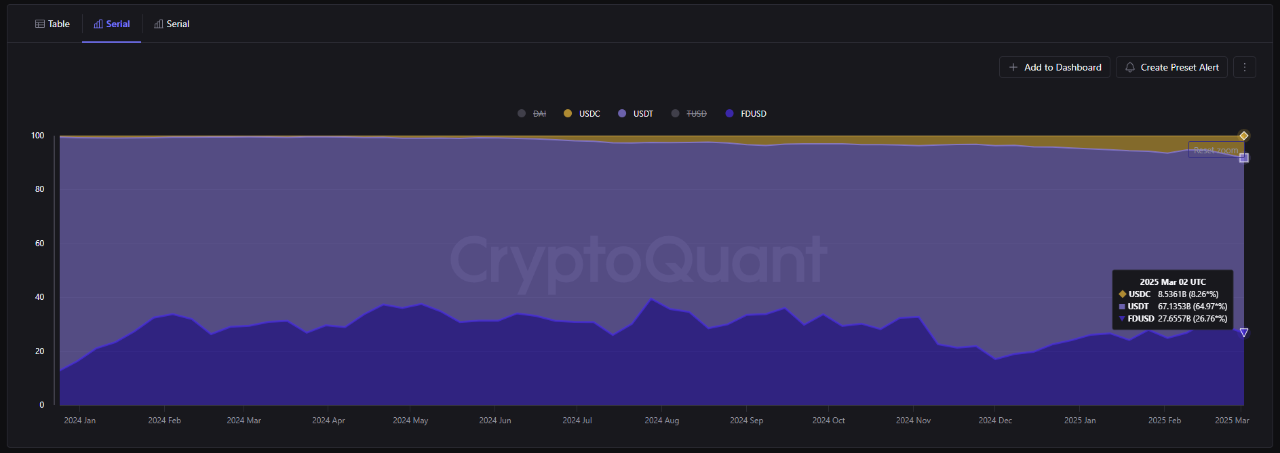
Task: Click the 80 value on the y-axis
Action: [x=41, y=189]
